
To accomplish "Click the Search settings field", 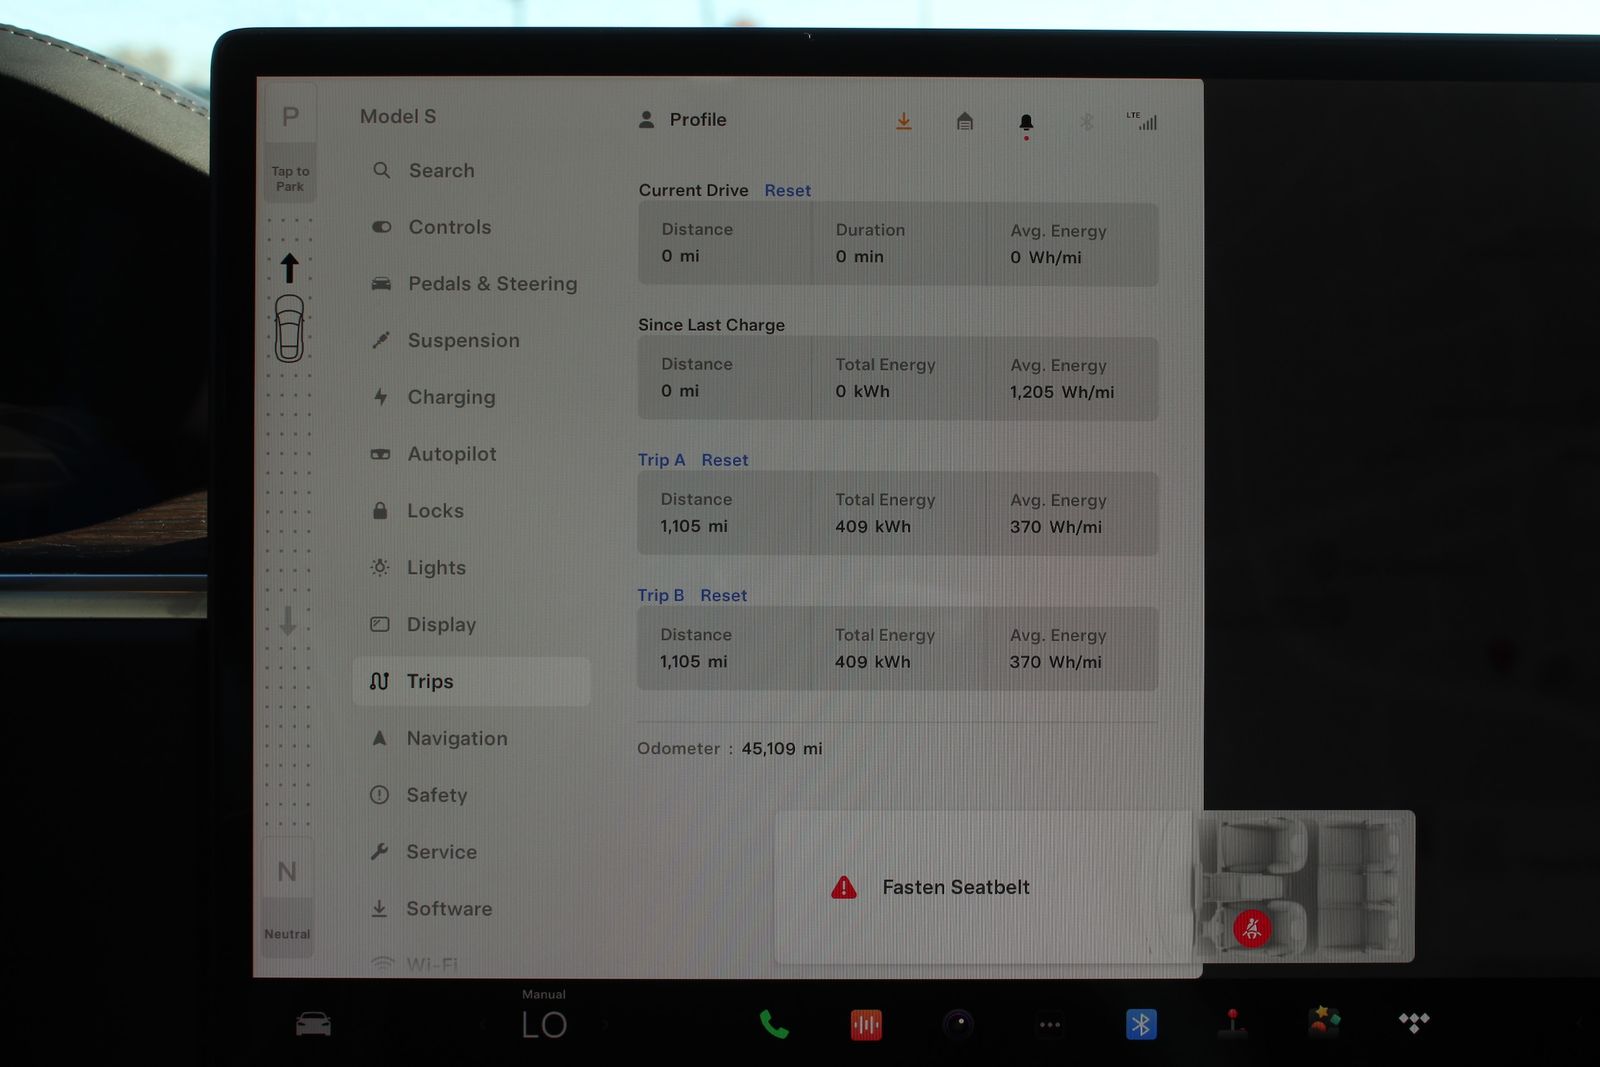I will click(441, 171).
